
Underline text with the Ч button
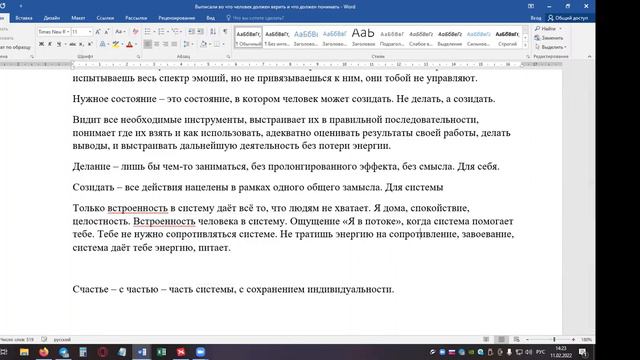[x=59, y=44]
